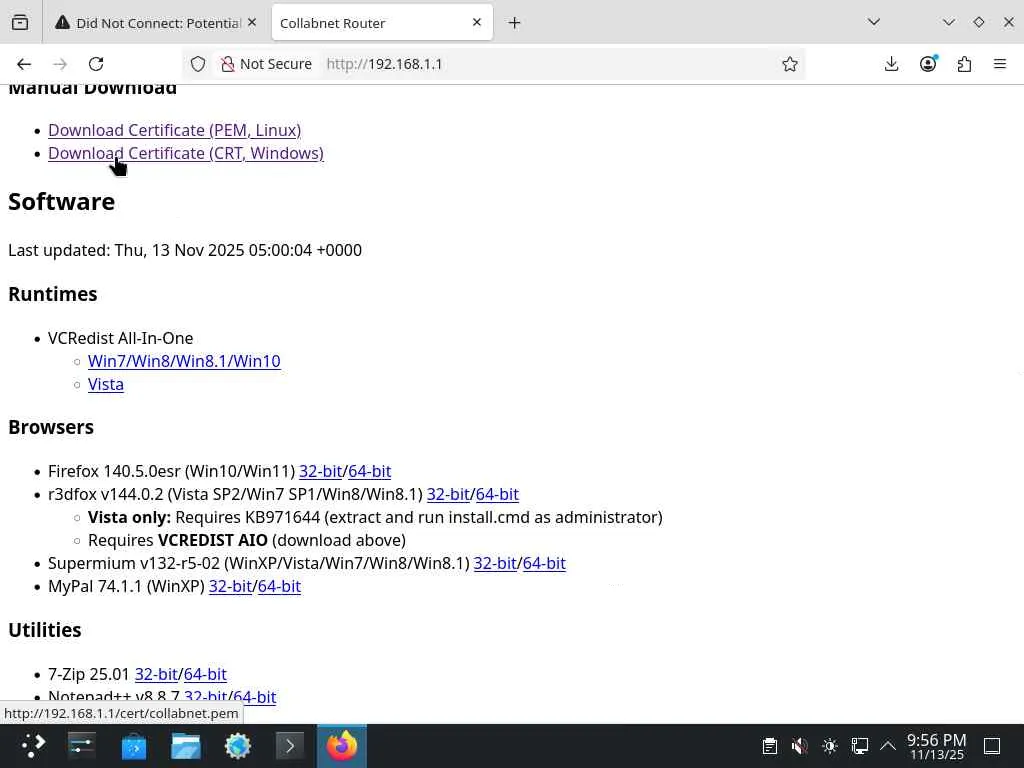This screenshot has width=1024, height=768.
Task: Expand hidden system tray icons
Action: click(x=888, y=746)
